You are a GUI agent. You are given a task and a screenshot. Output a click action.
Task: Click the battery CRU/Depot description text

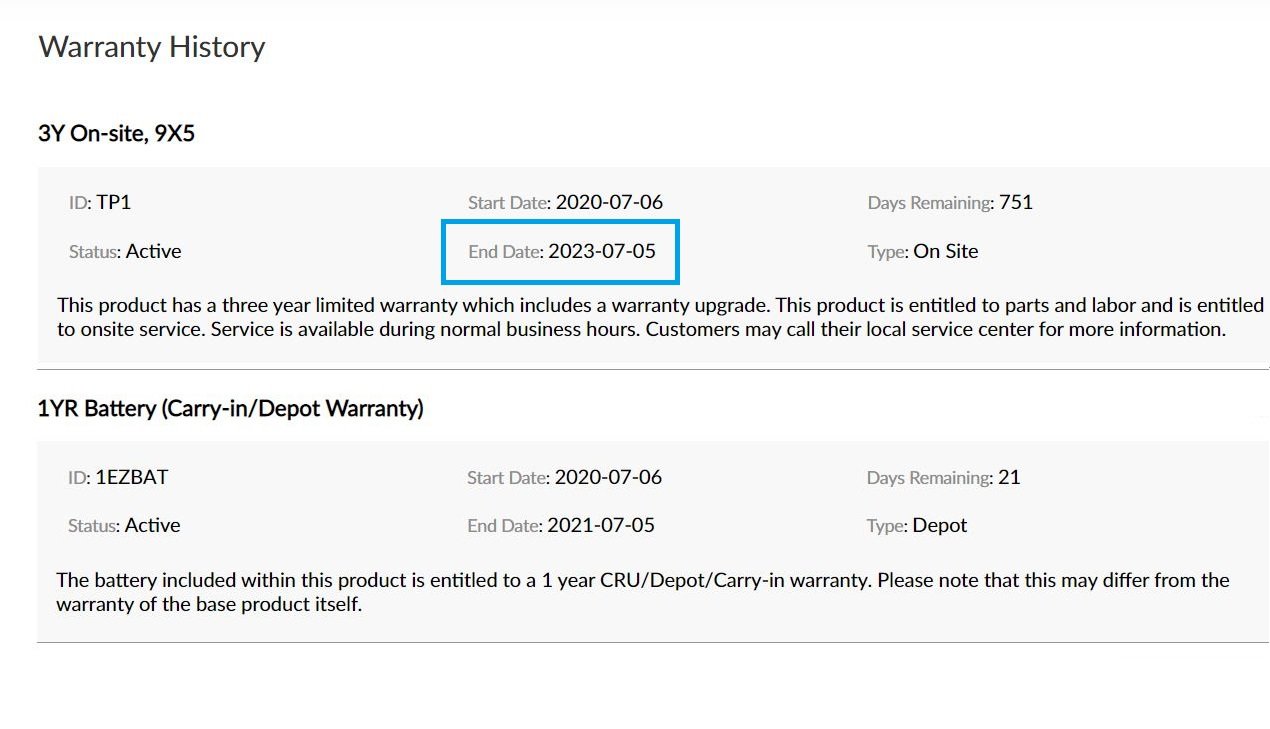(643, 592)
